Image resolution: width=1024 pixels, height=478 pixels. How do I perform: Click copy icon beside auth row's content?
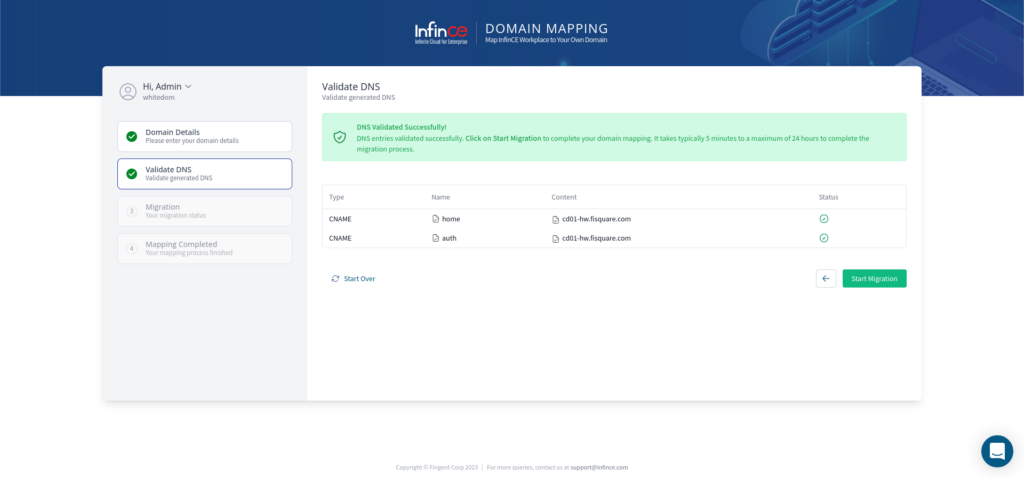555,239
